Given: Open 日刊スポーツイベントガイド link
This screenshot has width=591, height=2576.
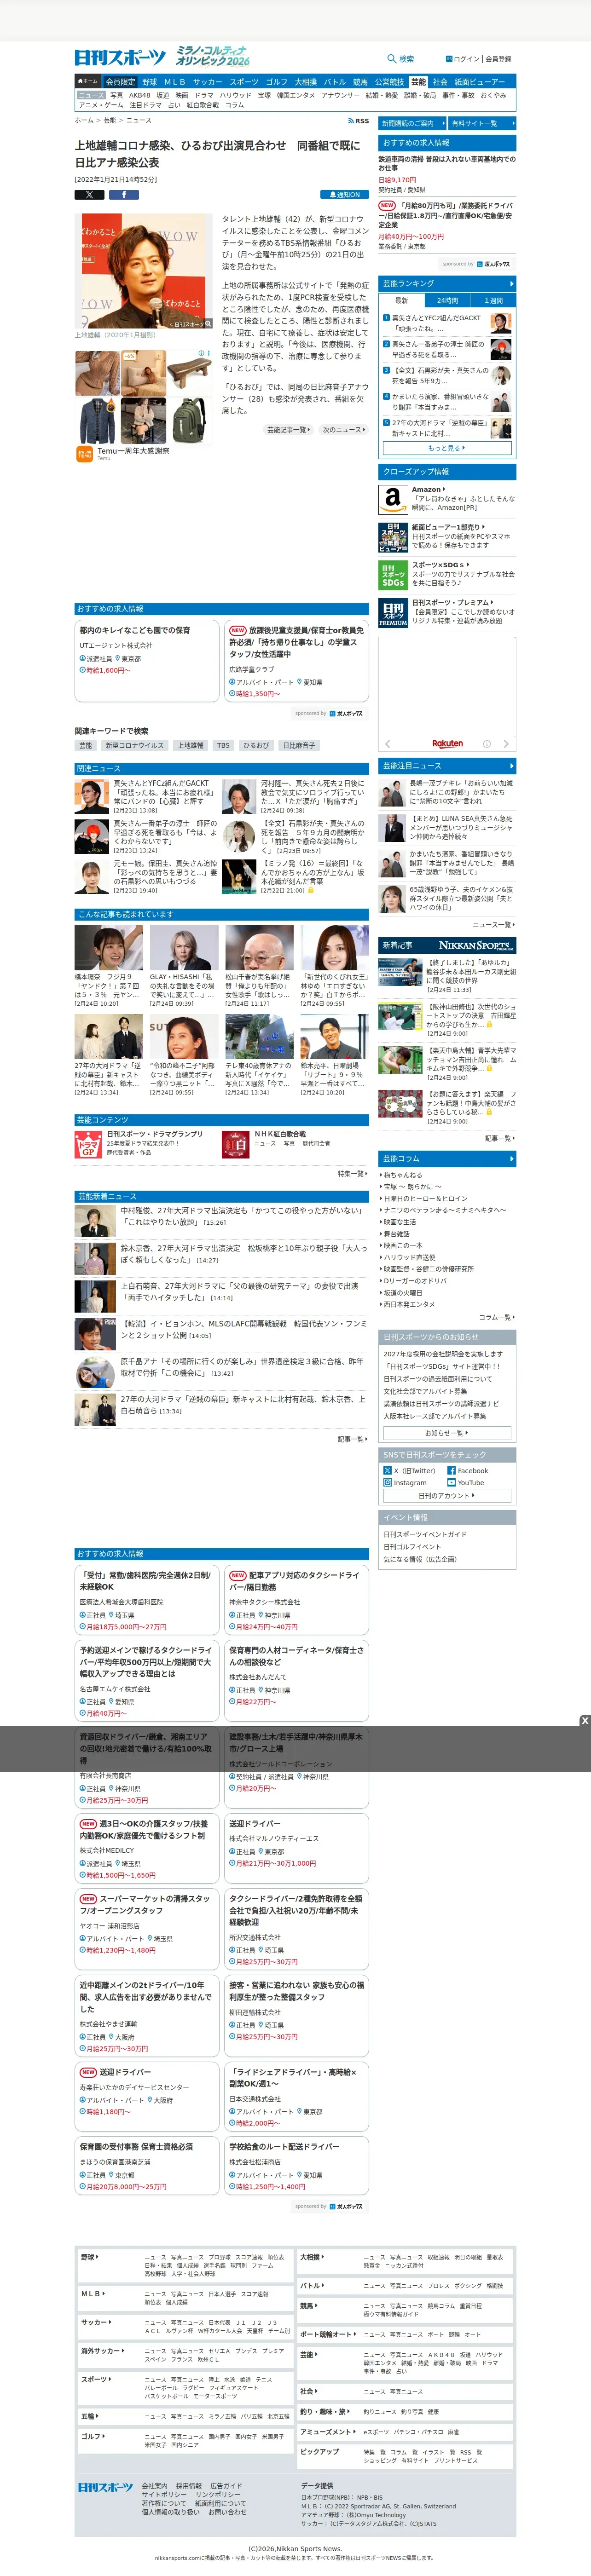Looking at the screenshot, I should 425,1534.
